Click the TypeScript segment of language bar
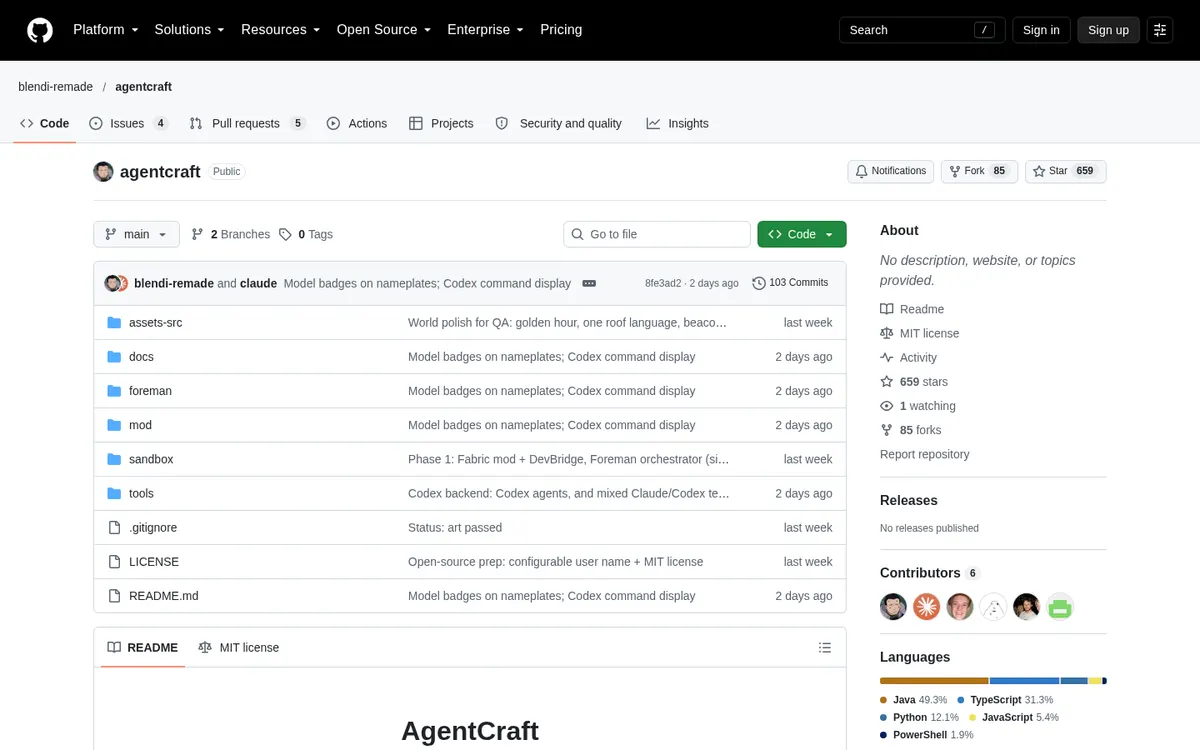Image resolution: width=1200 pixels, height=750 pixels. click(x=1026, y=681)
